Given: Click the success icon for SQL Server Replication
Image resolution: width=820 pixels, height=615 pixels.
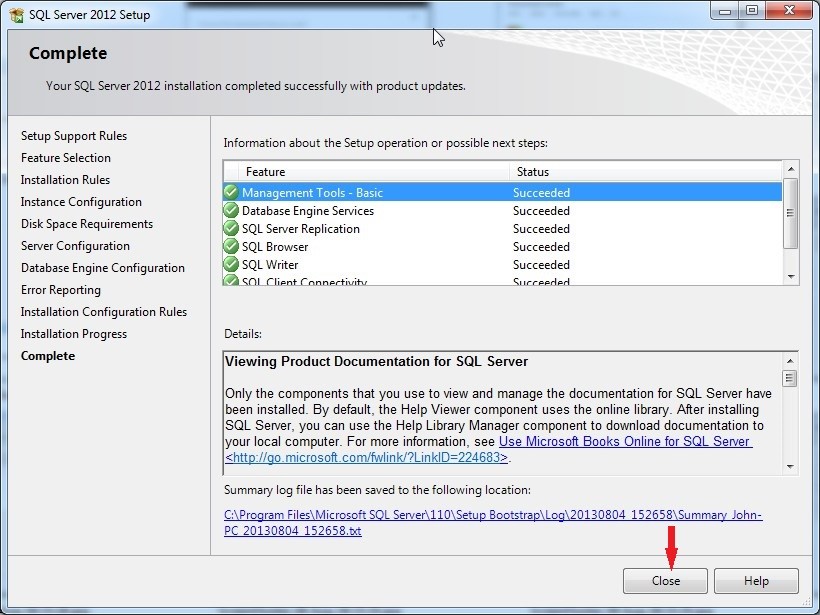Looking at the screenshot, I should (x=231, y=229).
